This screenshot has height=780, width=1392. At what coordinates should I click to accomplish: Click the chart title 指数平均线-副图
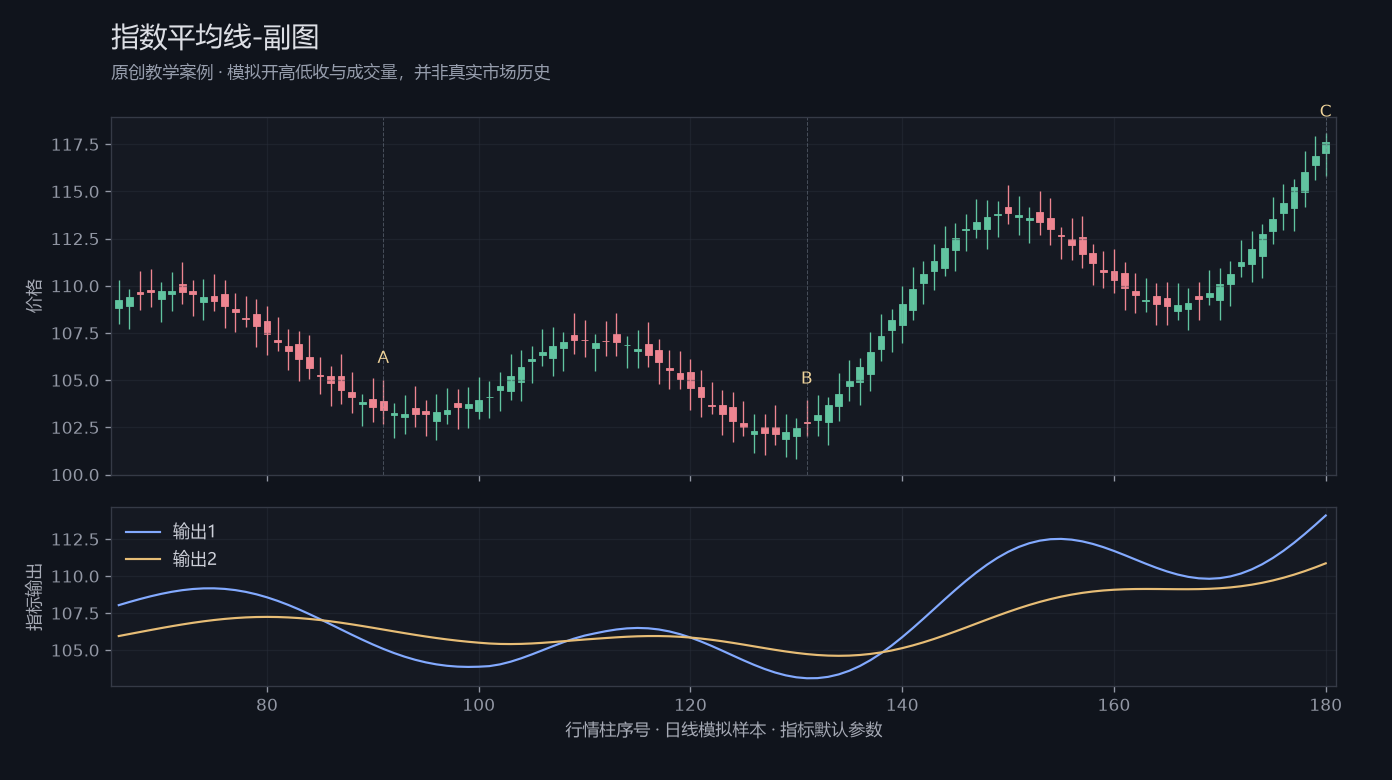coord(215,38)
